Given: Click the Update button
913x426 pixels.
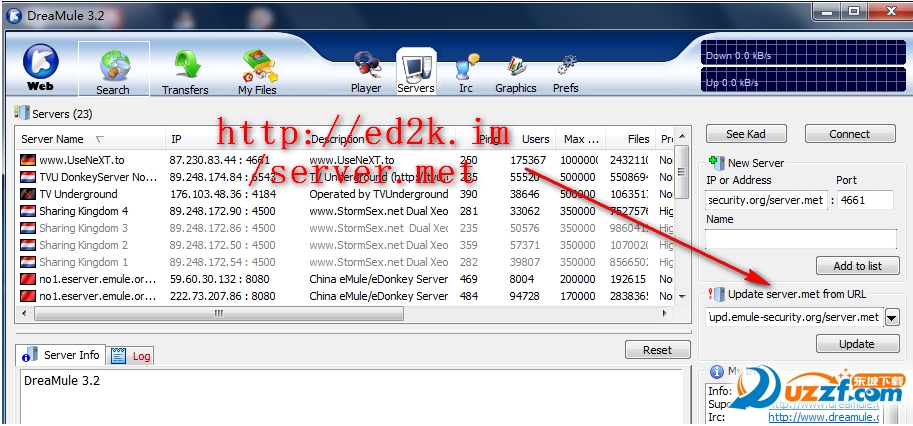Looking at the screenshot, I should tap(857, 344).
